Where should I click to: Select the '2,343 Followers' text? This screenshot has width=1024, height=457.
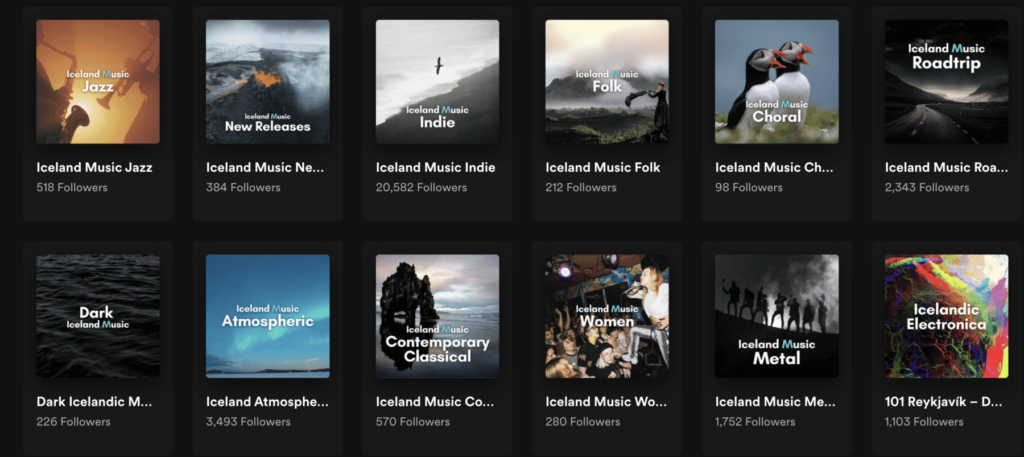tap(927, 188)
